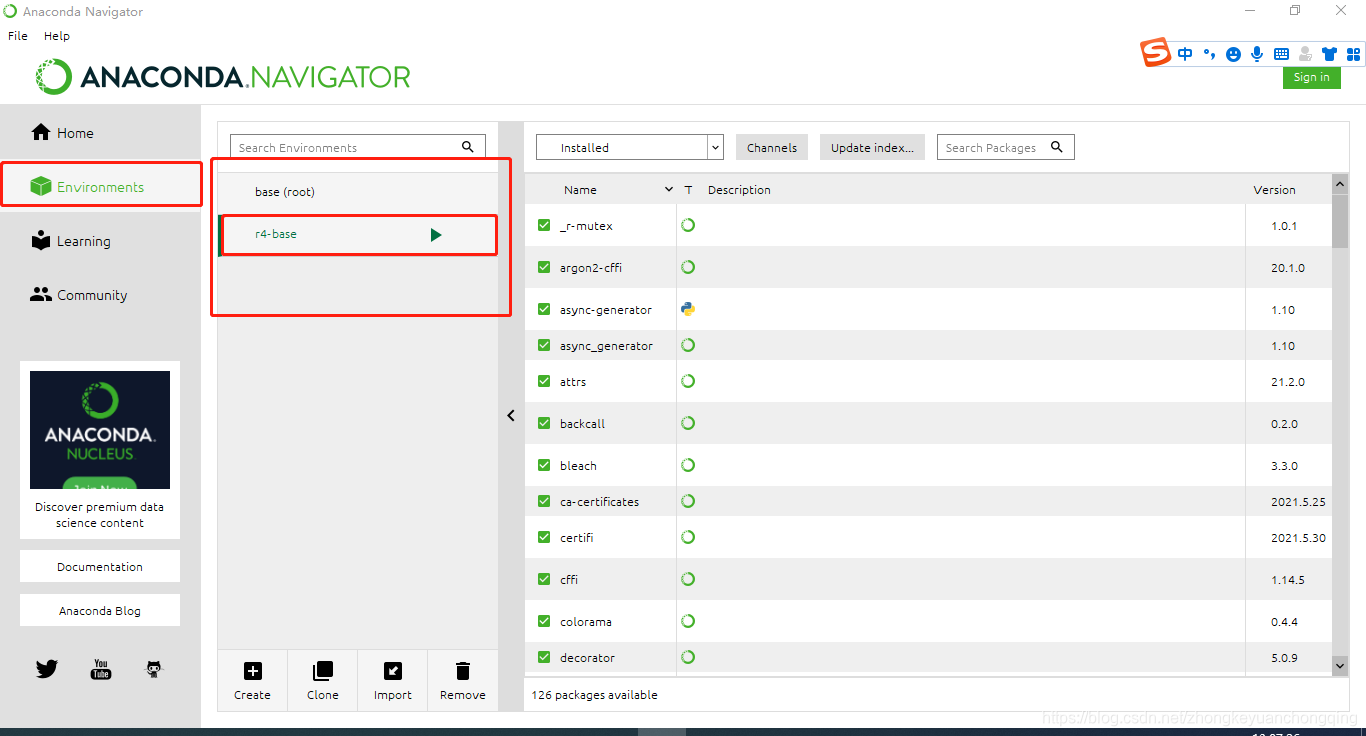Image resolution: width=1366 pixels, height=736 pixels.
Task: Open the Help menu
Action: click(x=57, y=35)
